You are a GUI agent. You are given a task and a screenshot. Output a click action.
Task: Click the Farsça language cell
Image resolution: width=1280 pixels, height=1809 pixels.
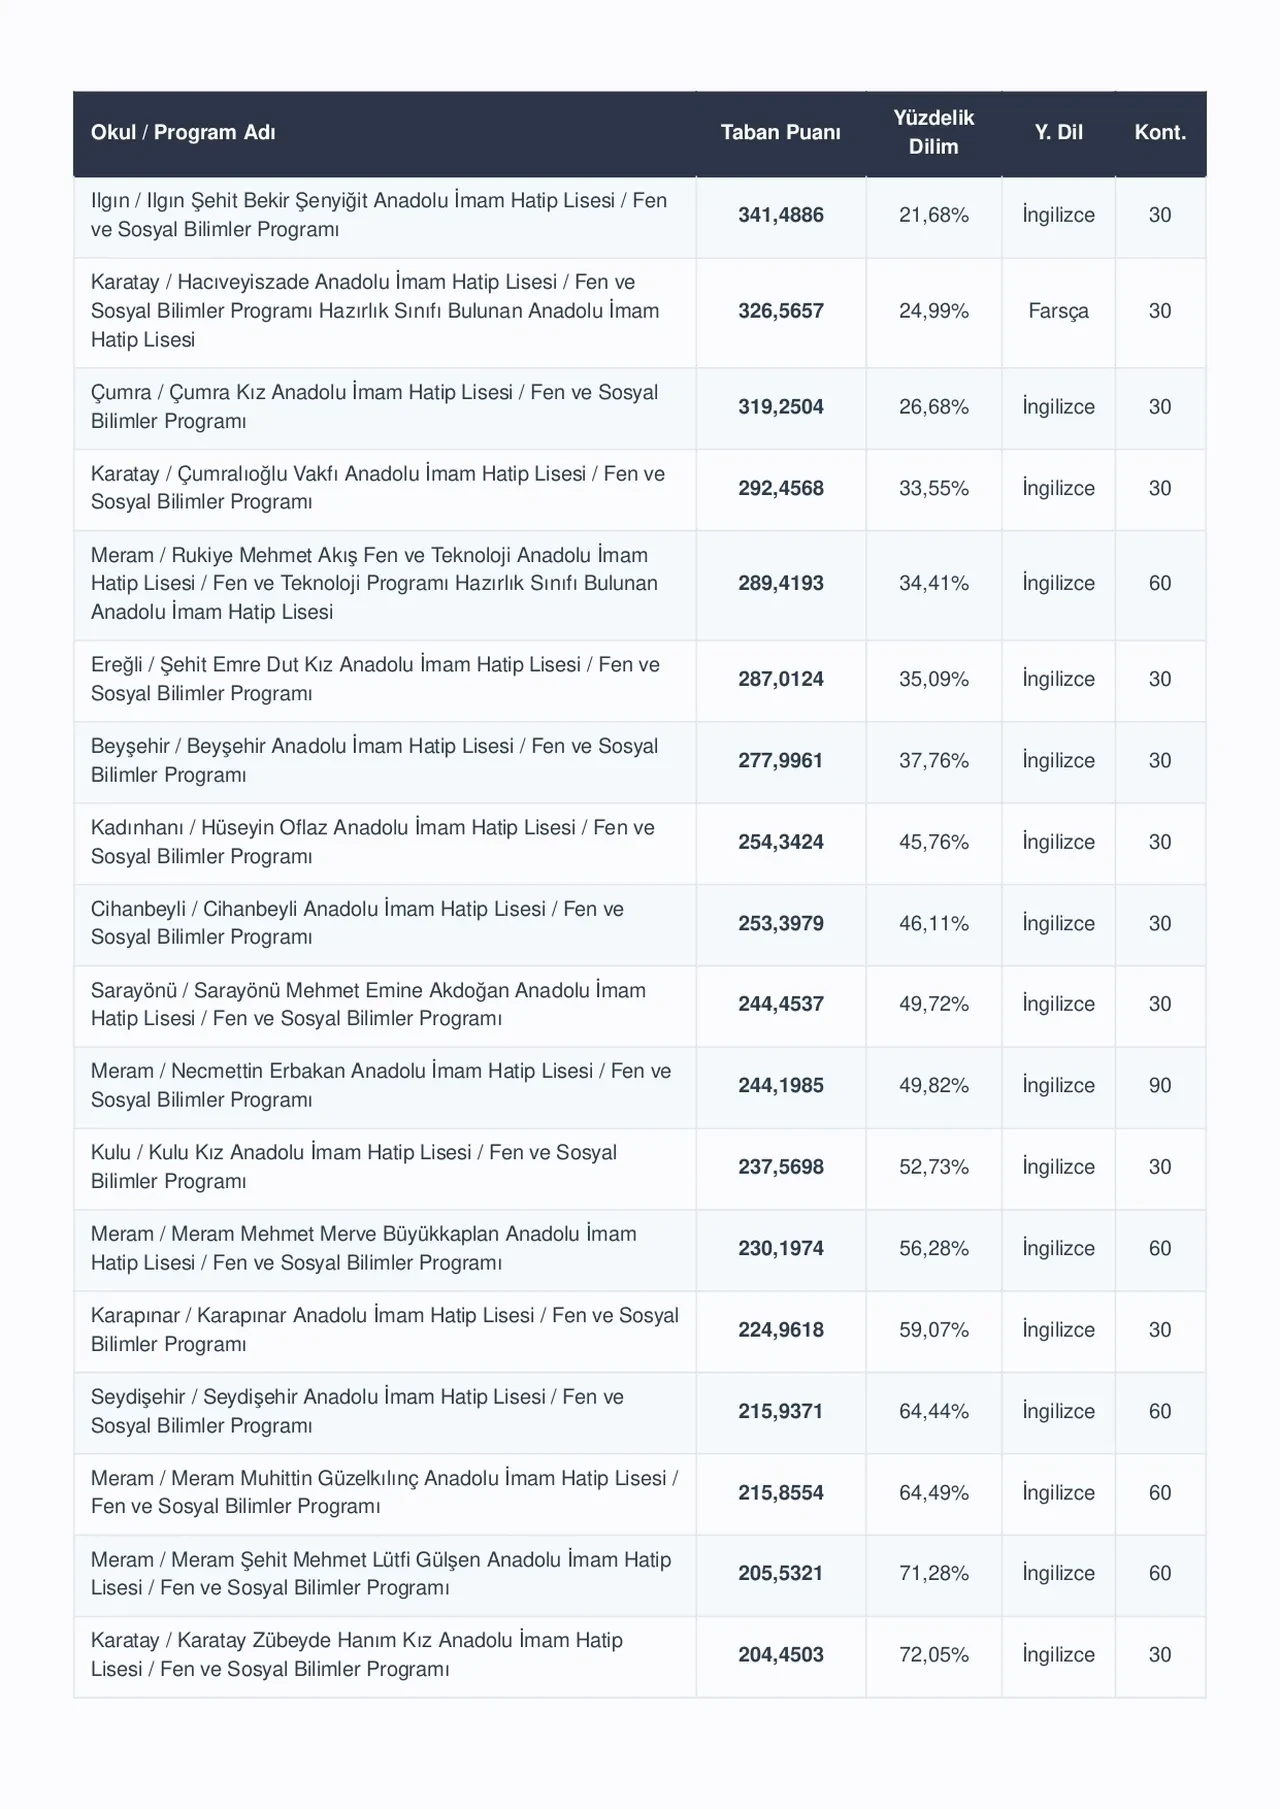(1058, 311)
